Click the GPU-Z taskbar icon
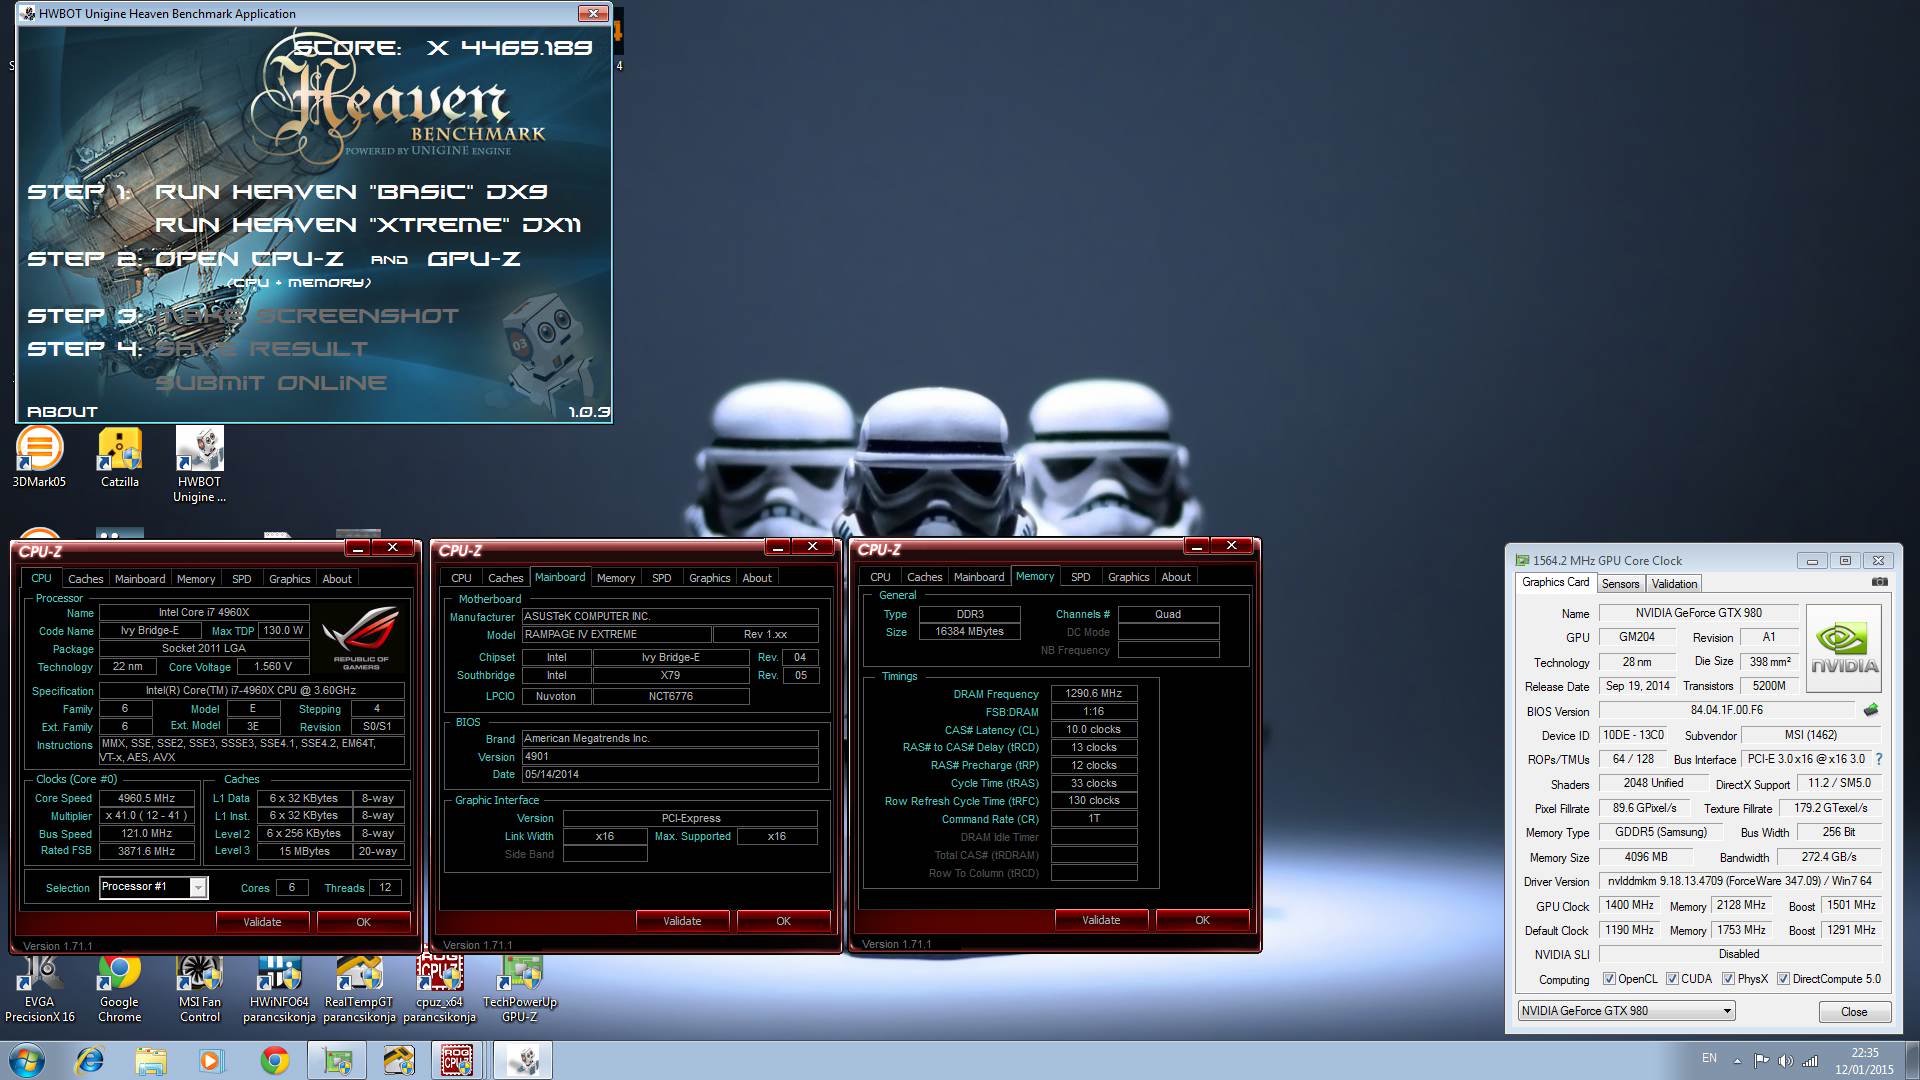This screenshot has height=1080, width=1920. click(337, 1060)
